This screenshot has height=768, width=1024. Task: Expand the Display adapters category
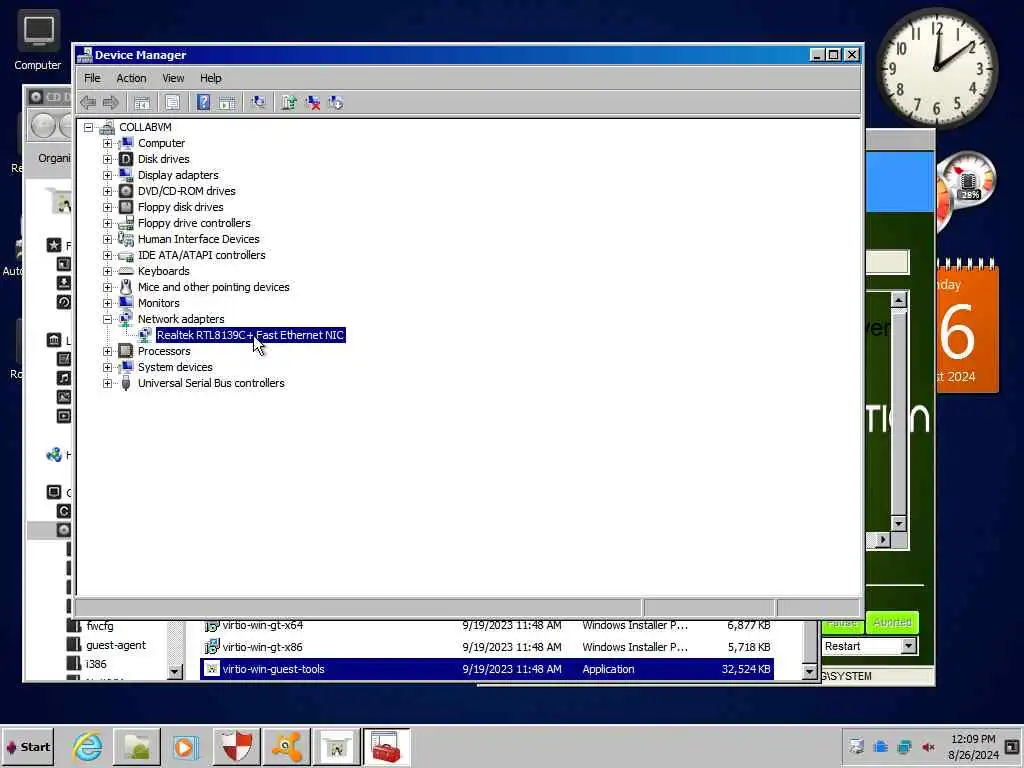point(108,175)
